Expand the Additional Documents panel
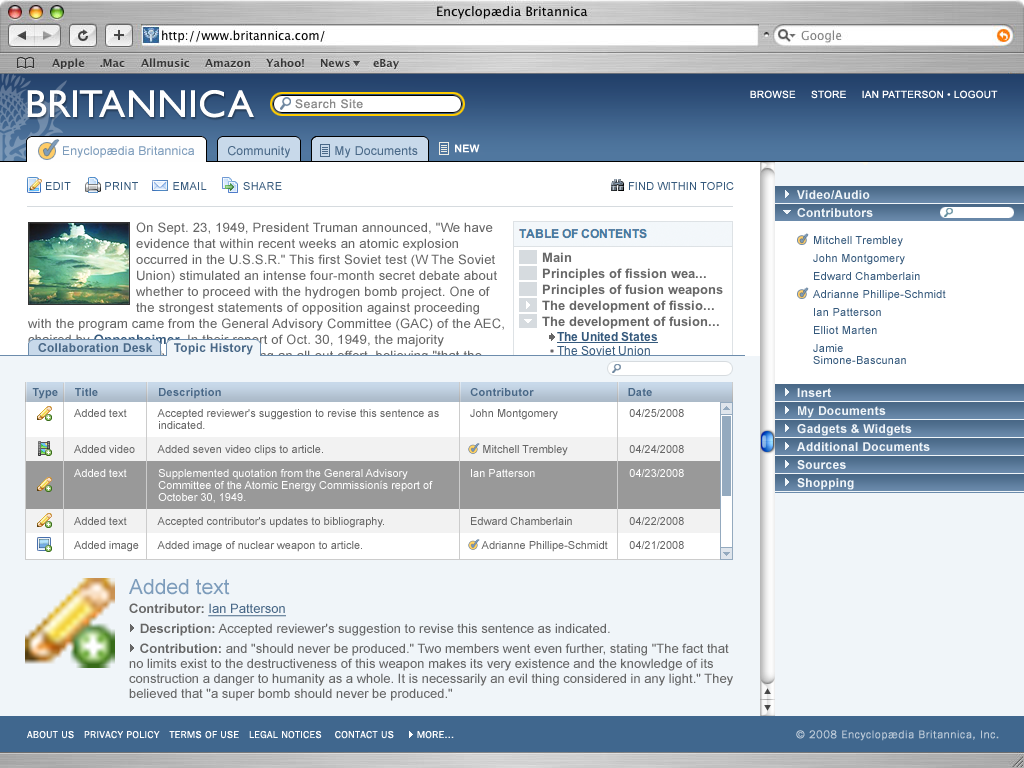Screen dimensions: 1024x768 click(787, 446)
